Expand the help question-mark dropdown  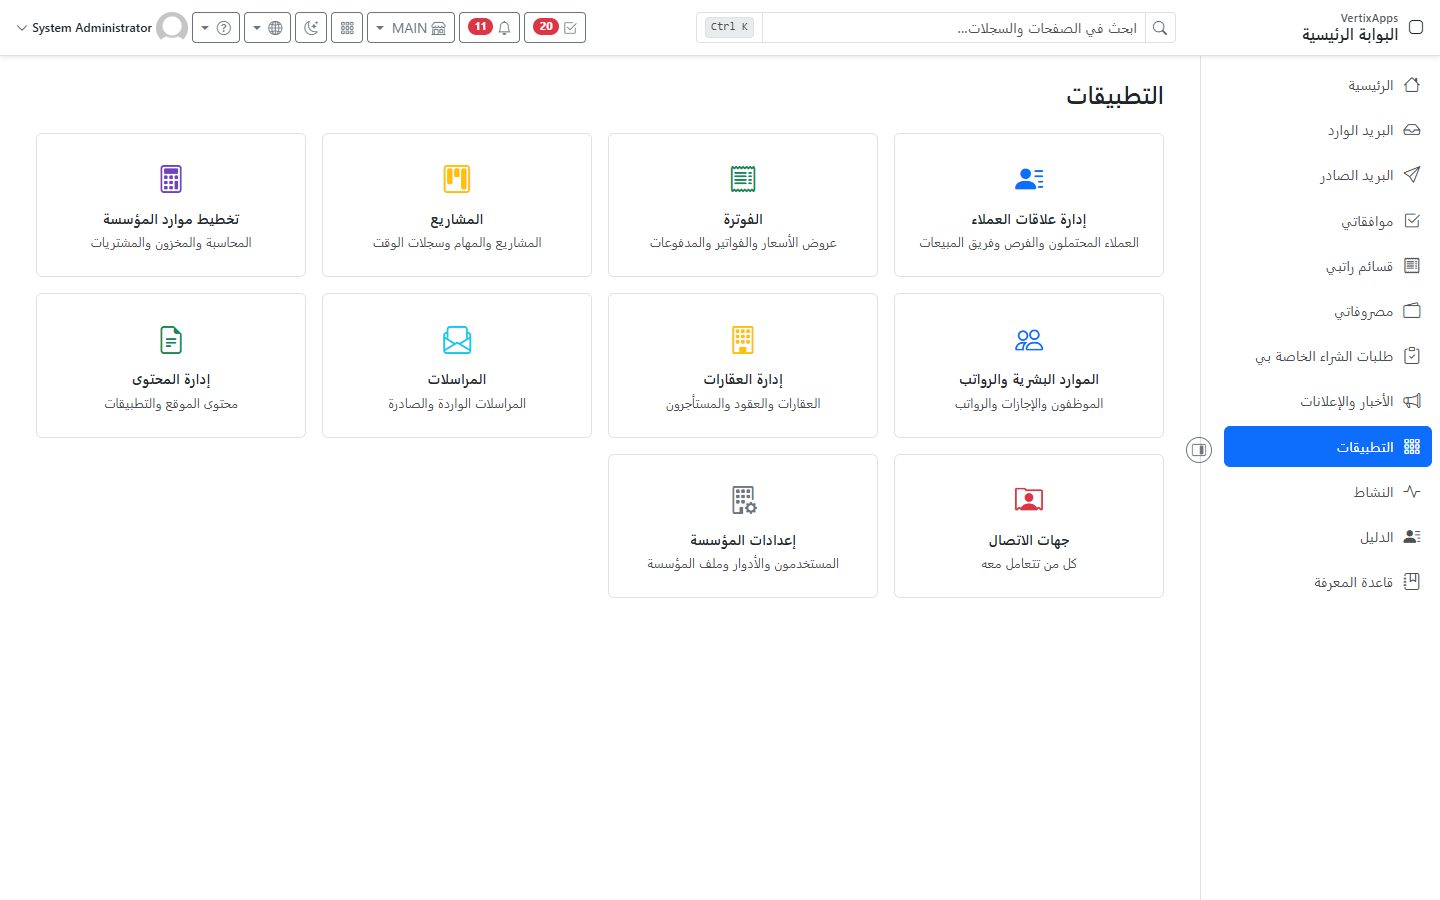tap(215, 28)
